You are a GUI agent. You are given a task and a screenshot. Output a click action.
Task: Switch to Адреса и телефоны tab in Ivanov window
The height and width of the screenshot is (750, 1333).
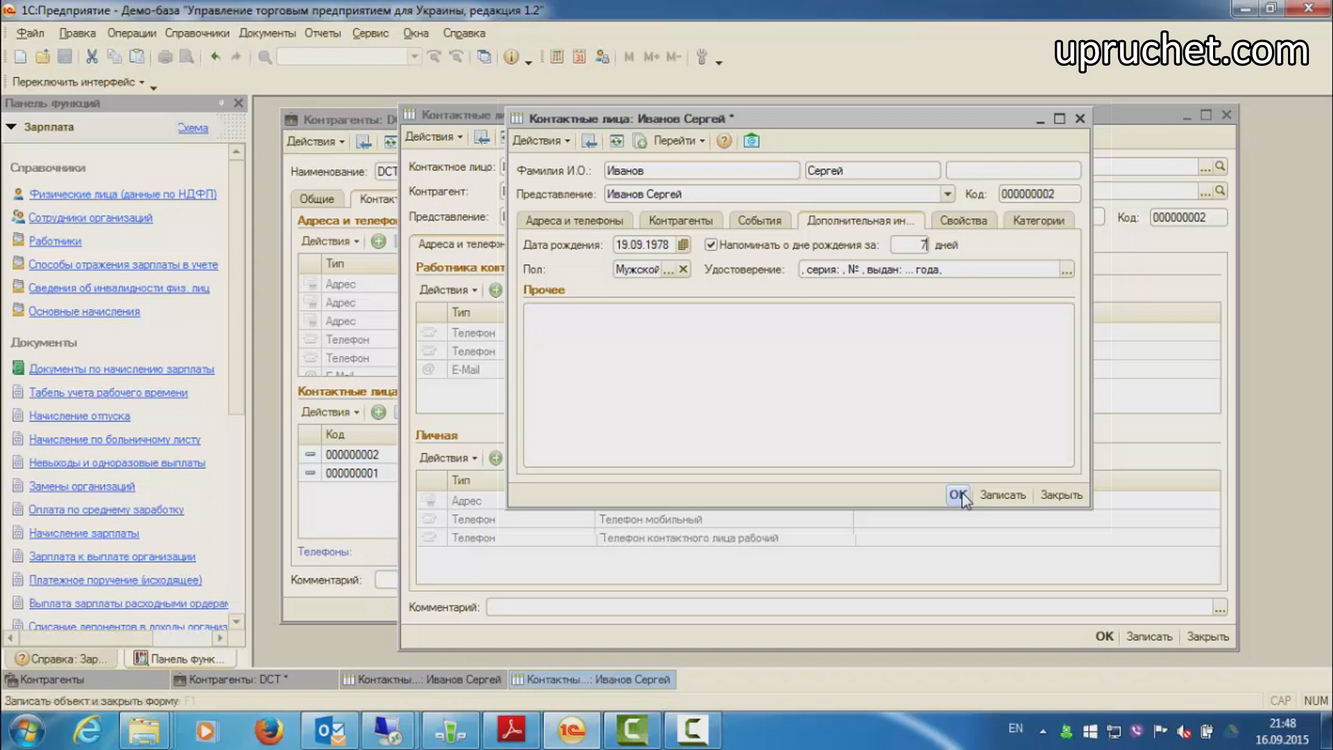tap(574, 220)
